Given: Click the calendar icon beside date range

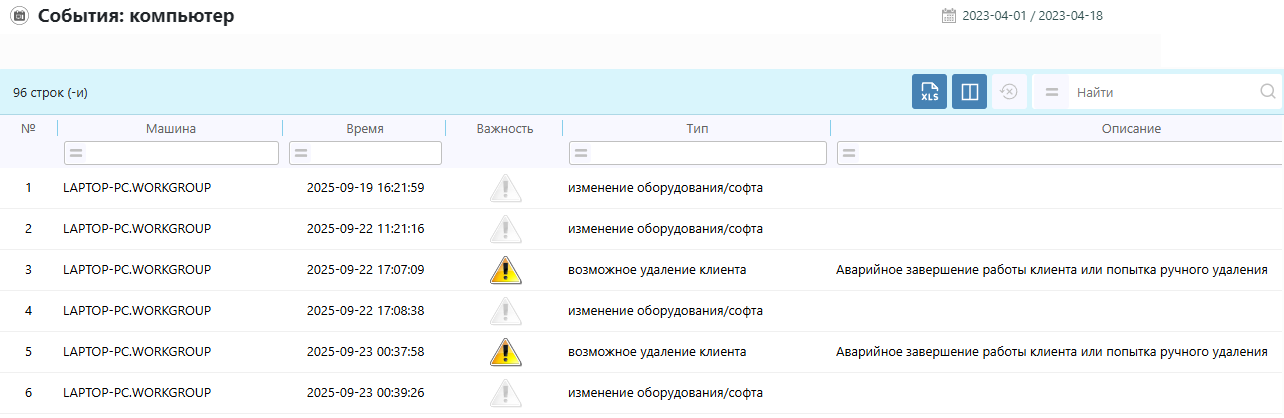Looking at the screenshot, I should tap(949, 16).
